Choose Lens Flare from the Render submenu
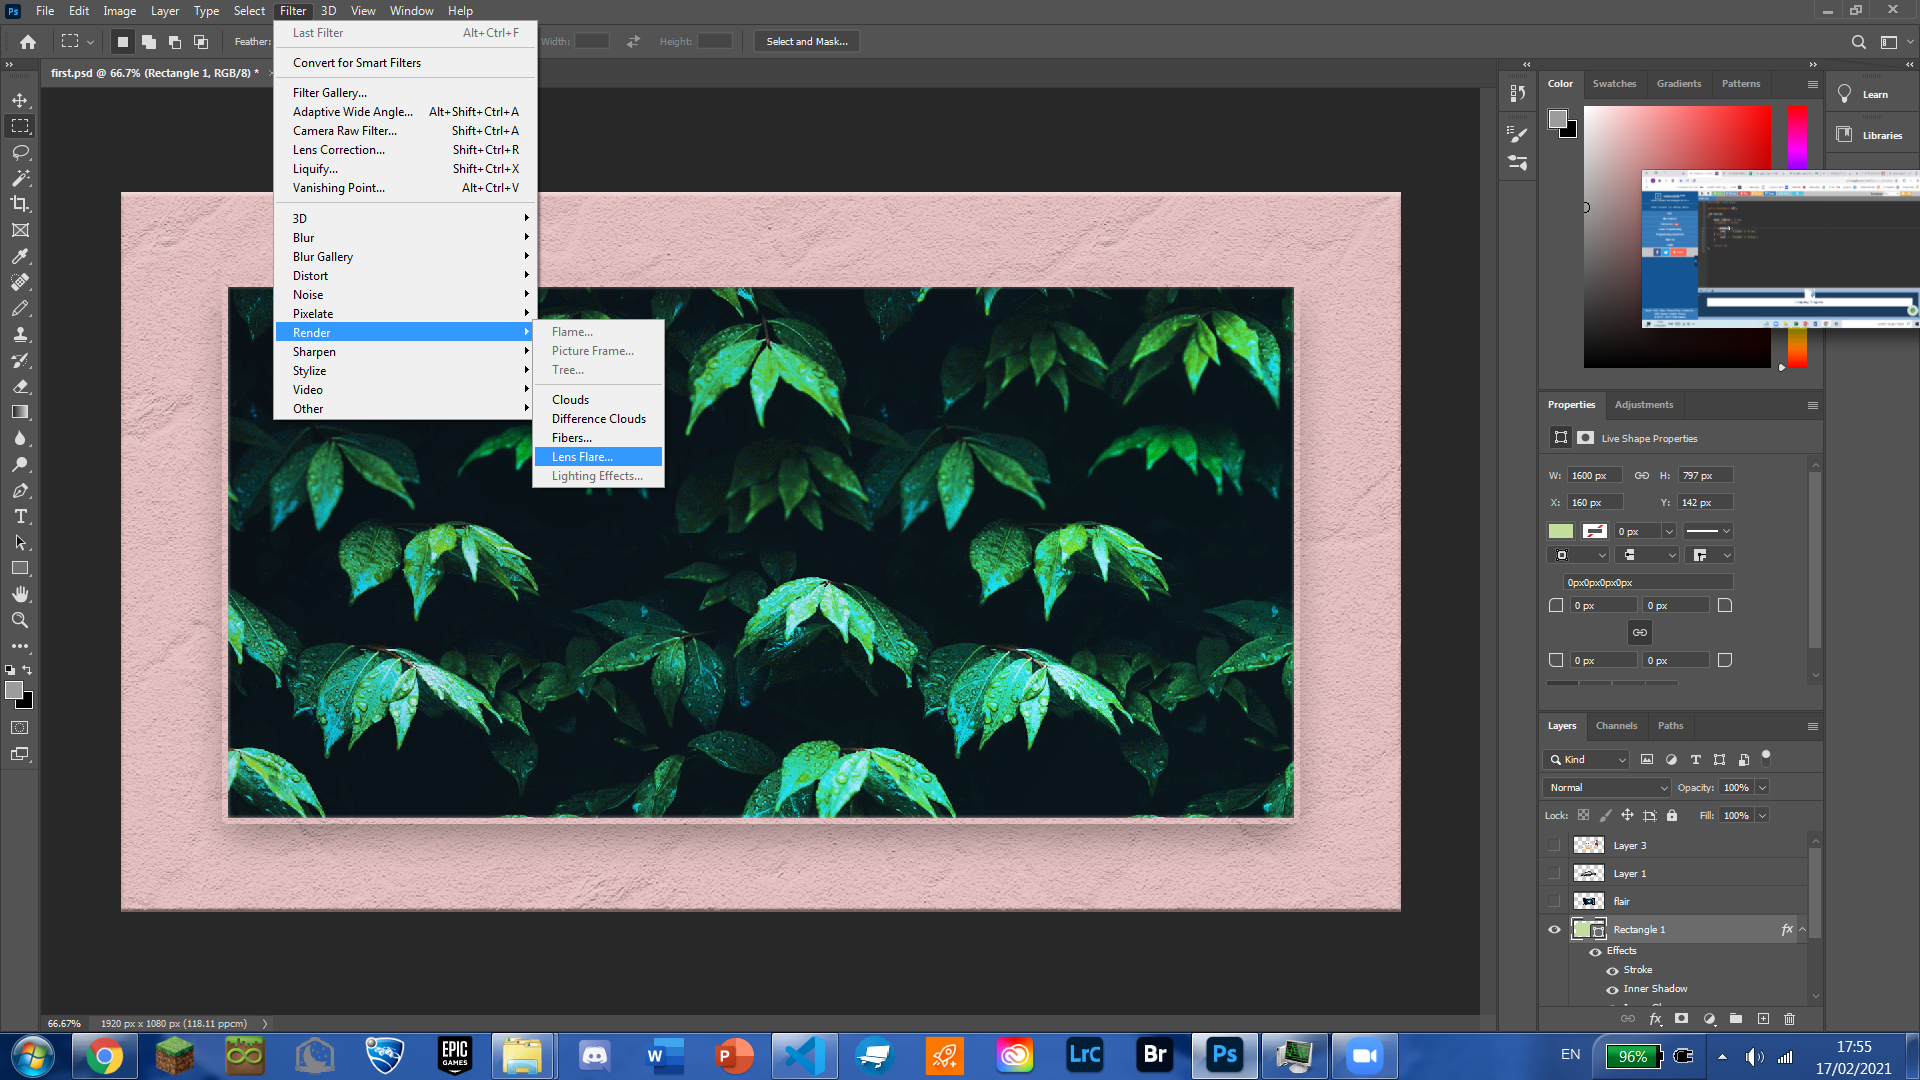 tap(582, 456)
